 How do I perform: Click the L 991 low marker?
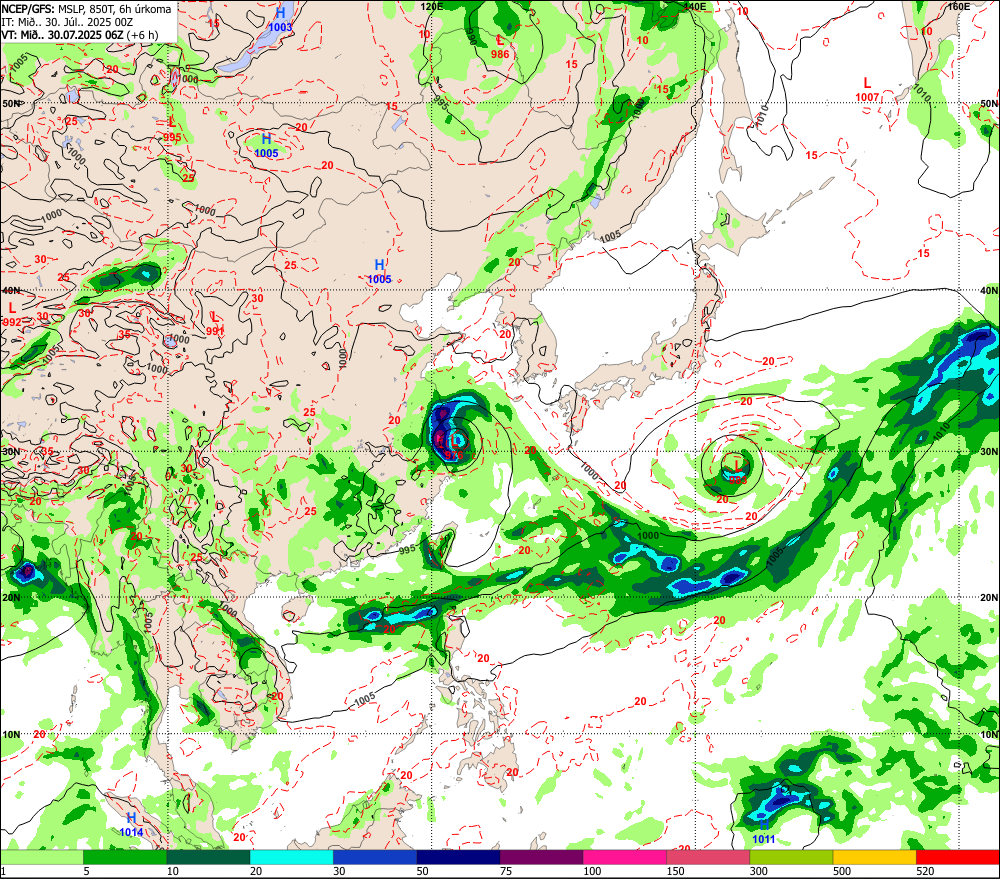(215, 323)
